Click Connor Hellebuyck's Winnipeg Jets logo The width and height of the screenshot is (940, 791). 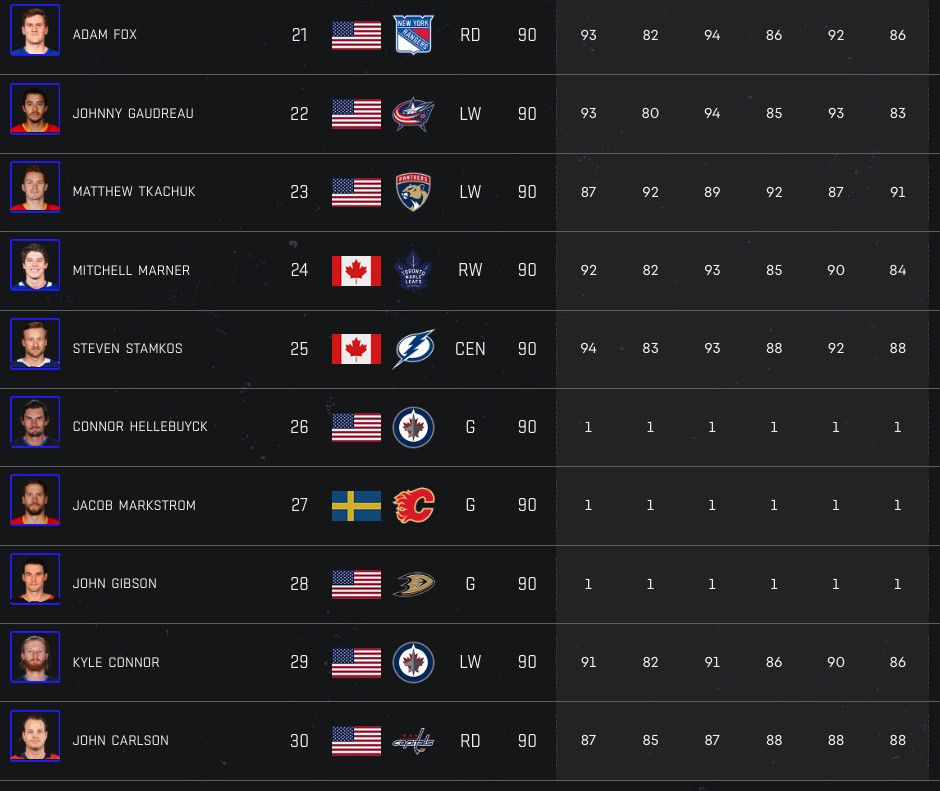[x=413, y=427]
